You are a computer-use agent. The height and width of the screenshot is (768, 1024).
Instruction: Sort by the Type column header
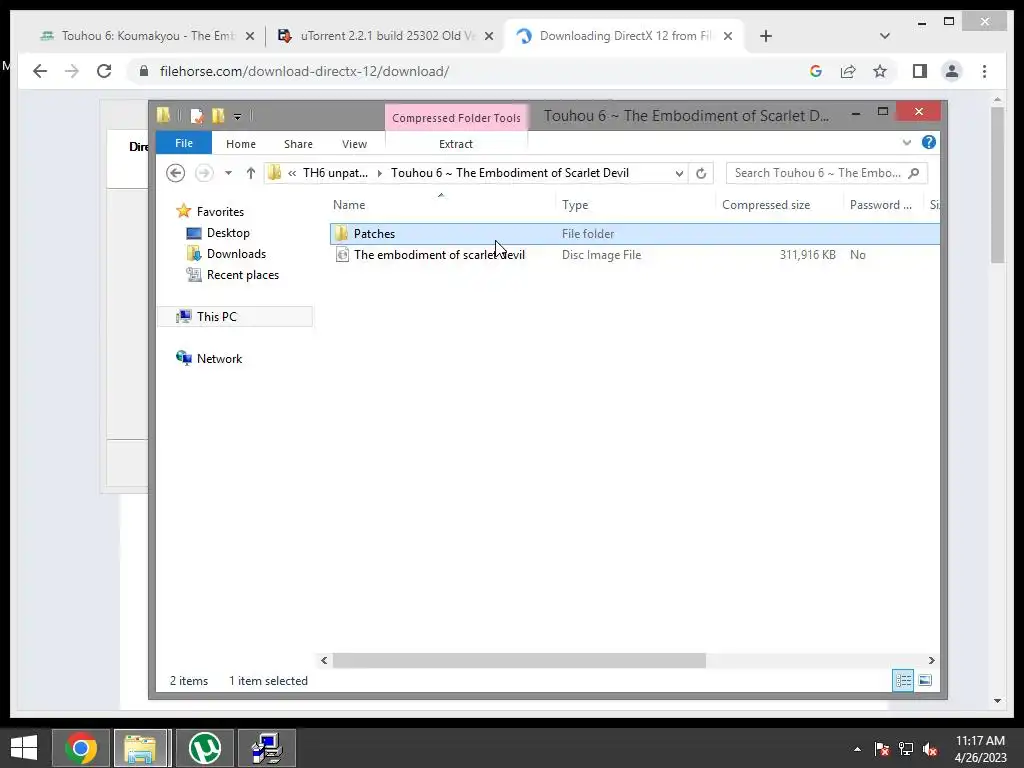[x=636, y=205]
